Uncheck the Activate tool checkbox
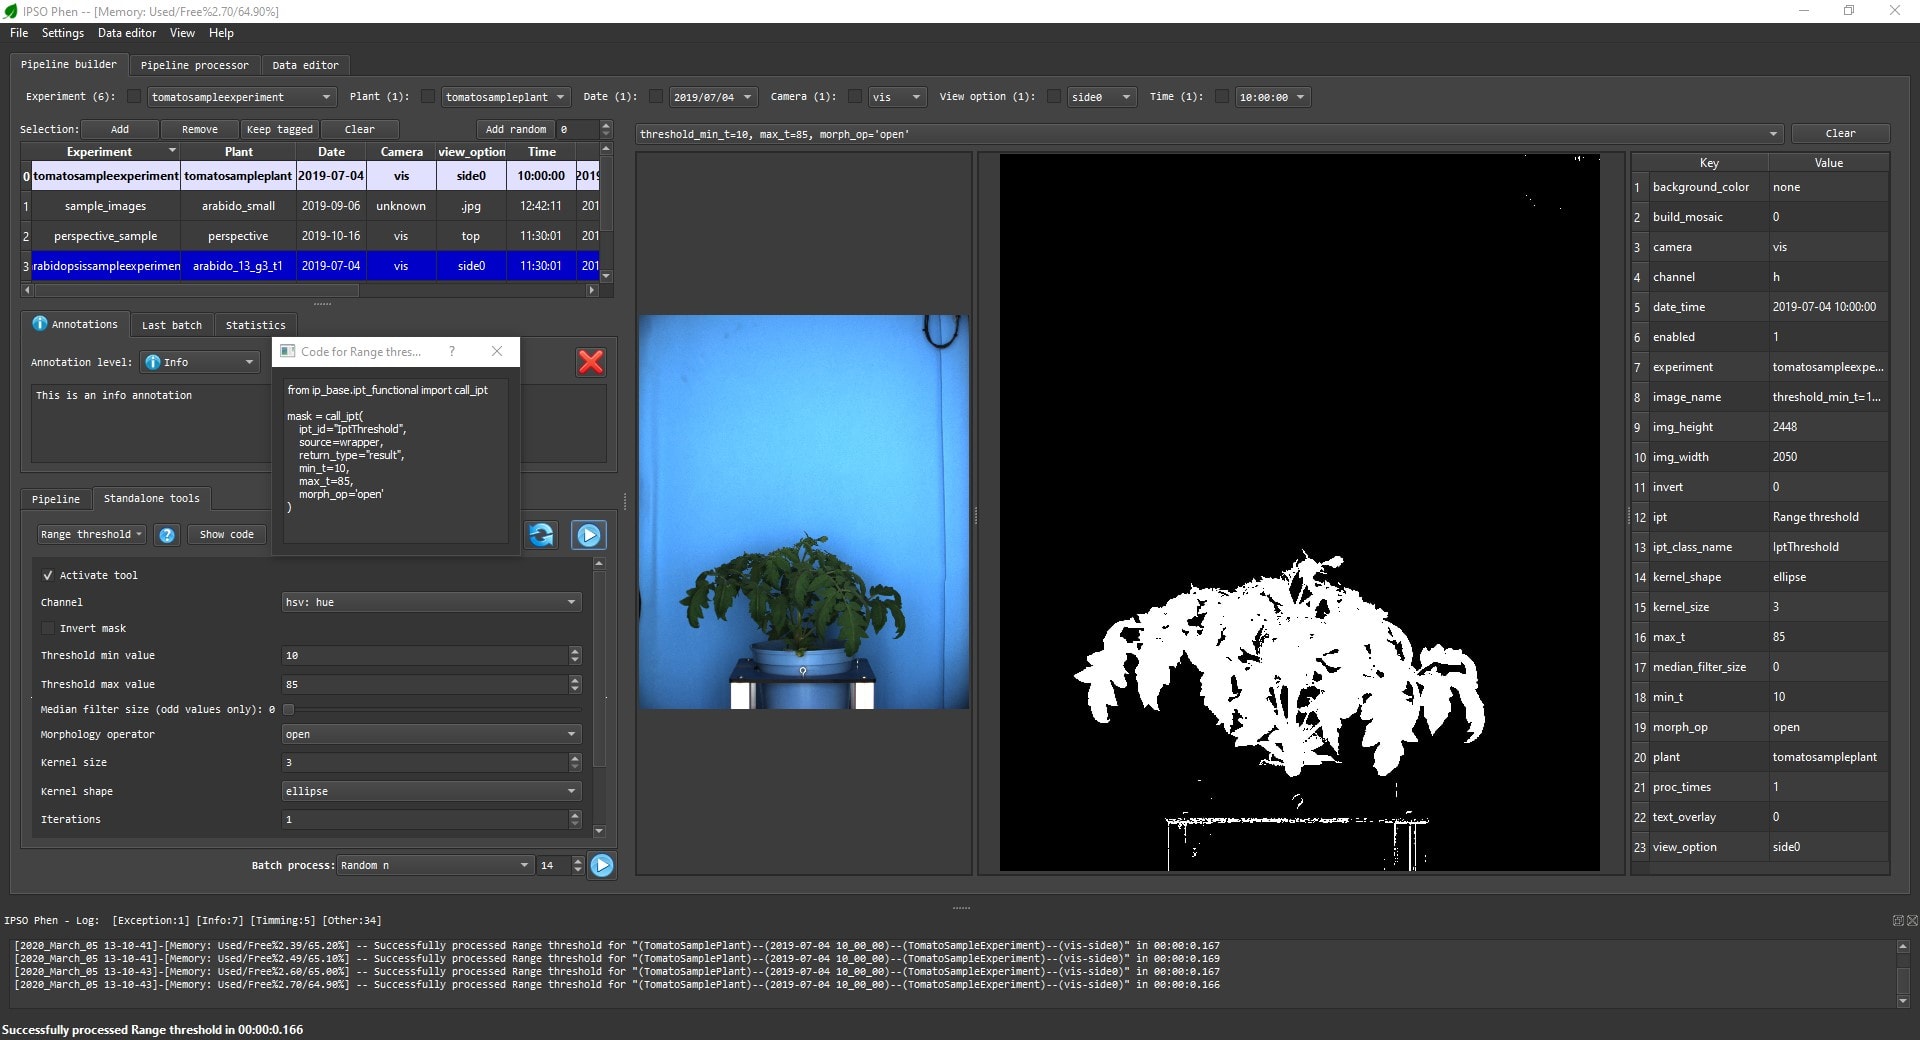This screenshot has height=1040, width=1920. pyautogui.click(x=47, y=575)
